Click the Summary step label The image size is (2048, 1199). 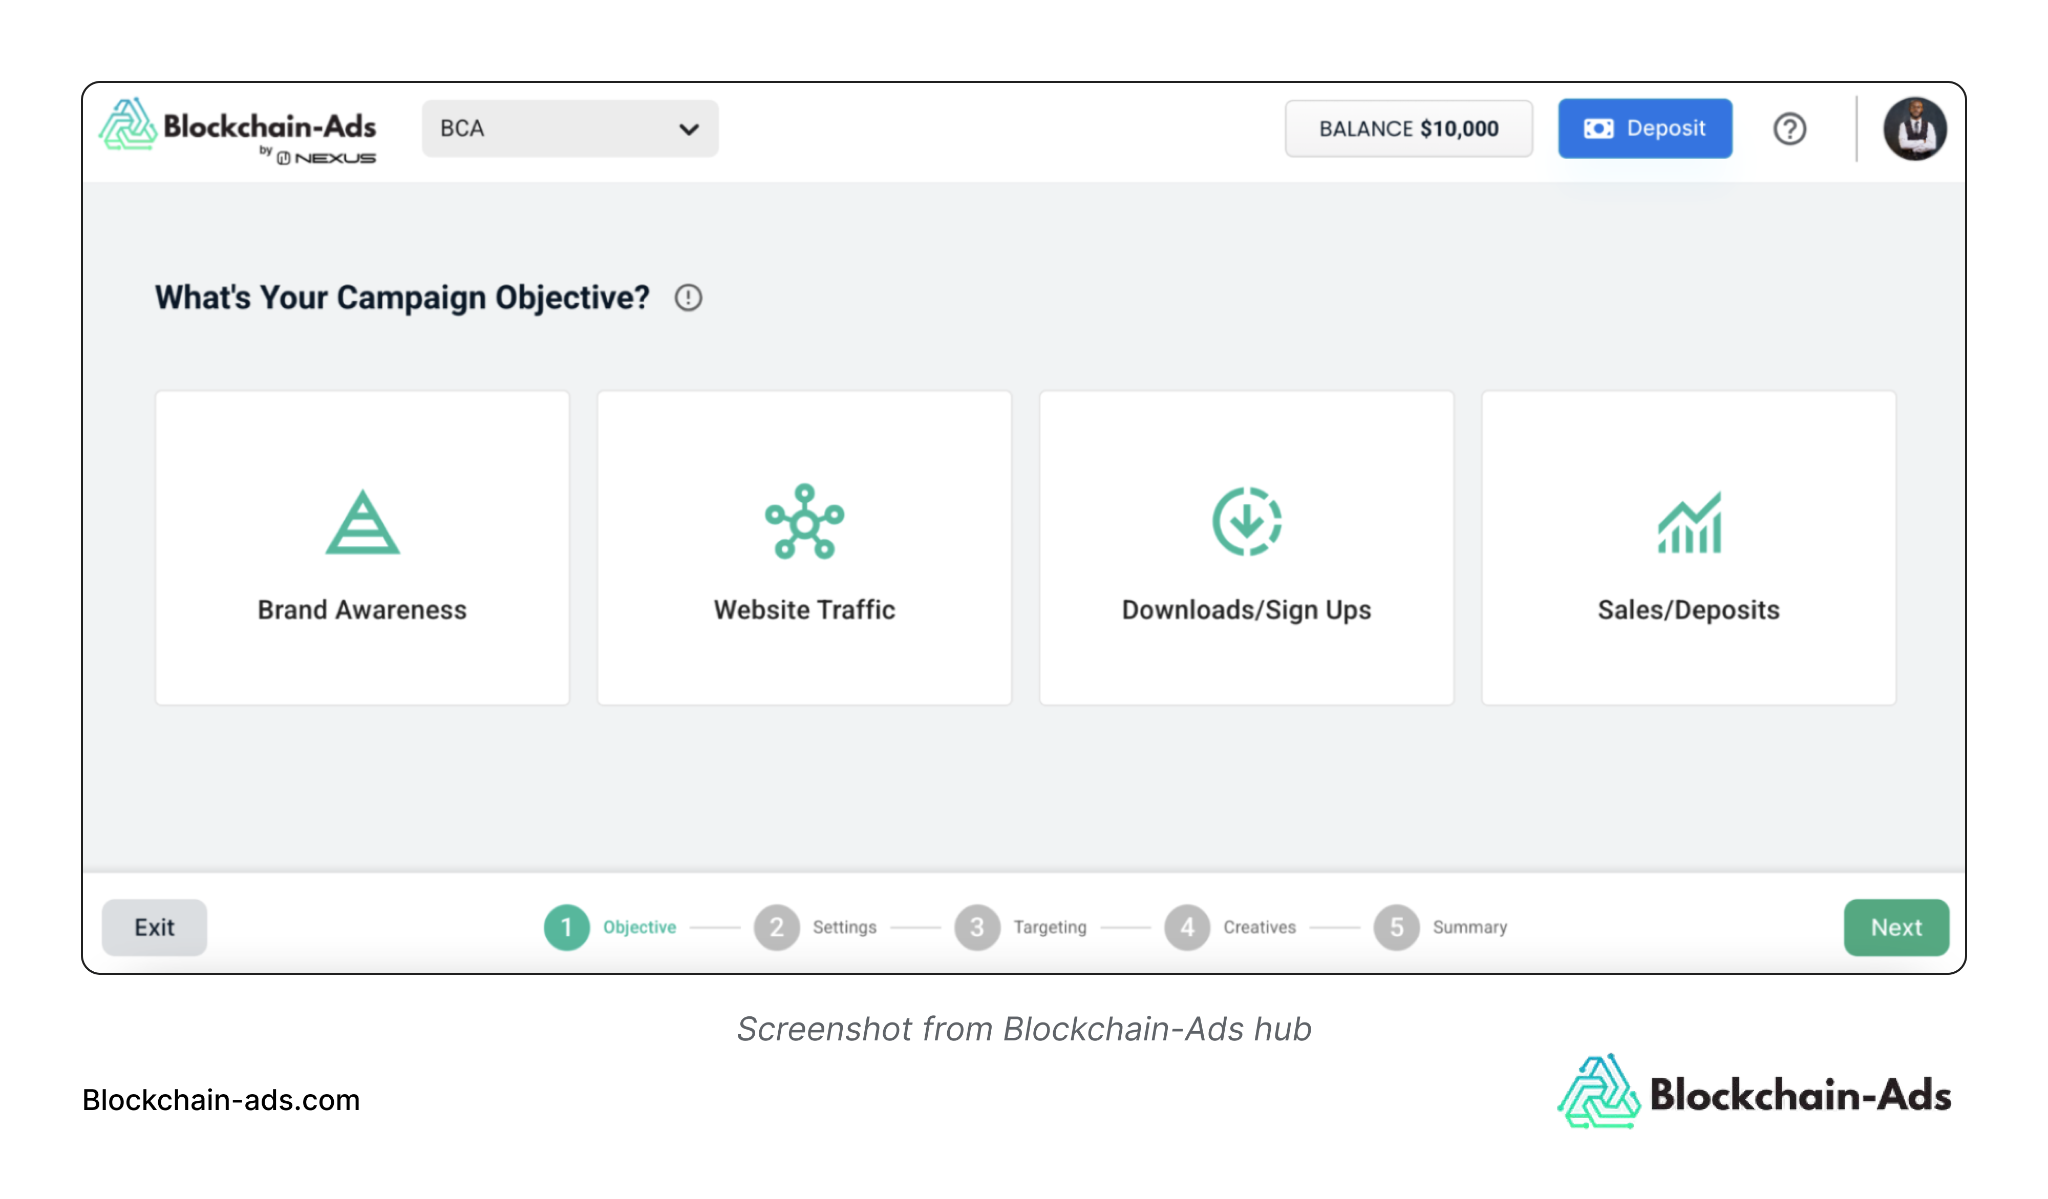(1470, 927)
